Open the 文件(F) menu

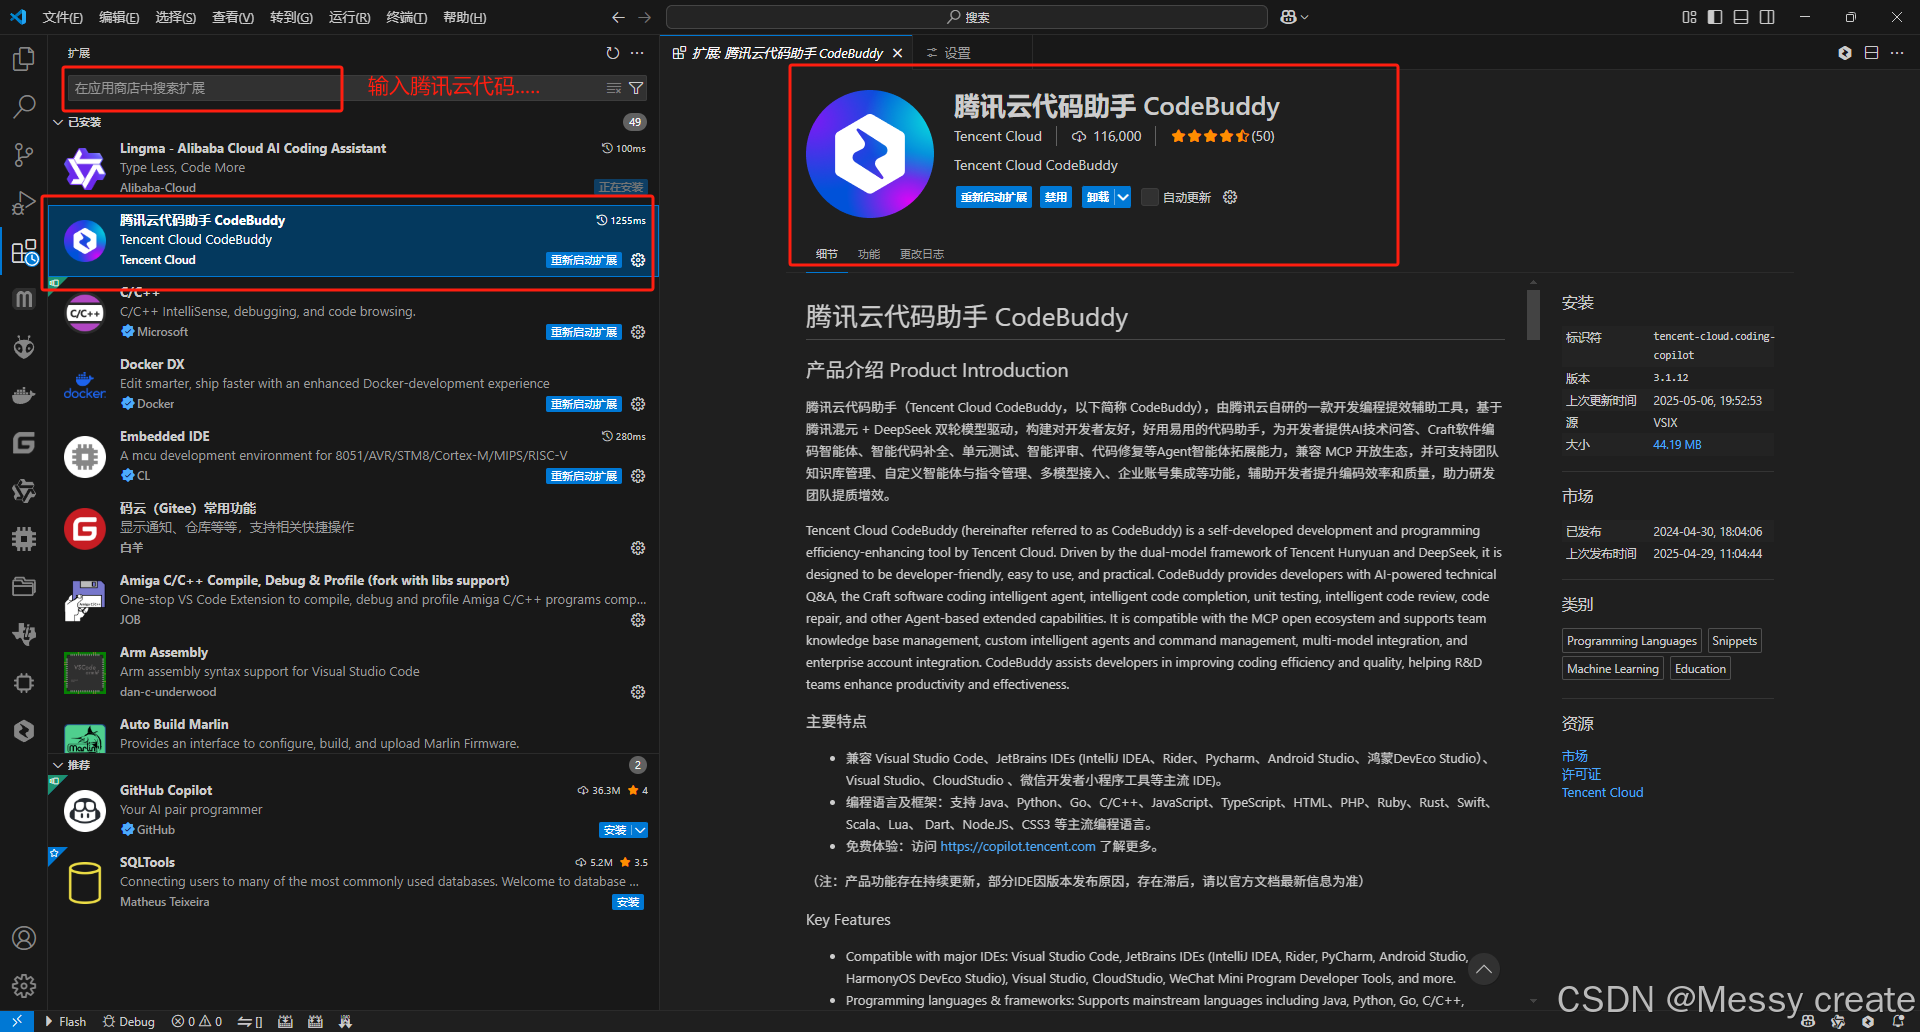click(62, 17)
